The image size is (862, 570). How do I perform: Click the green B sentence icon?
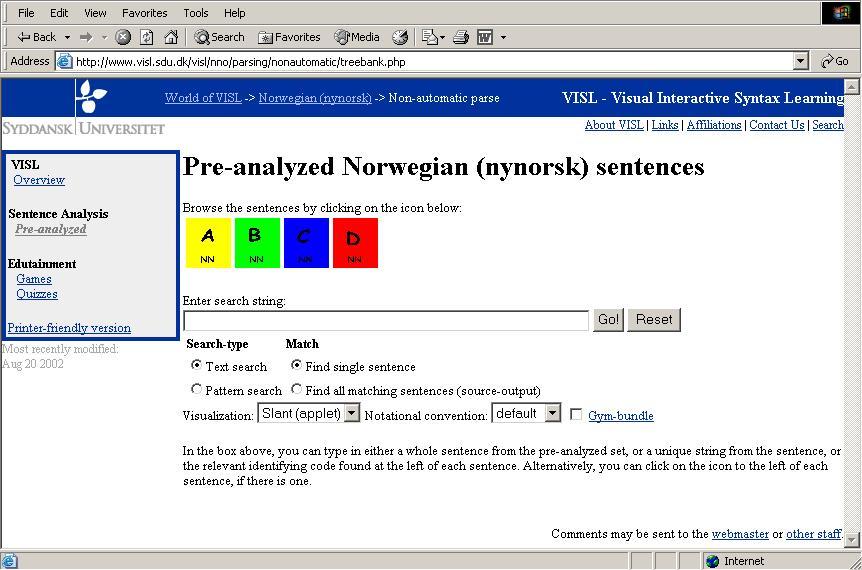(x=256, y=243)
